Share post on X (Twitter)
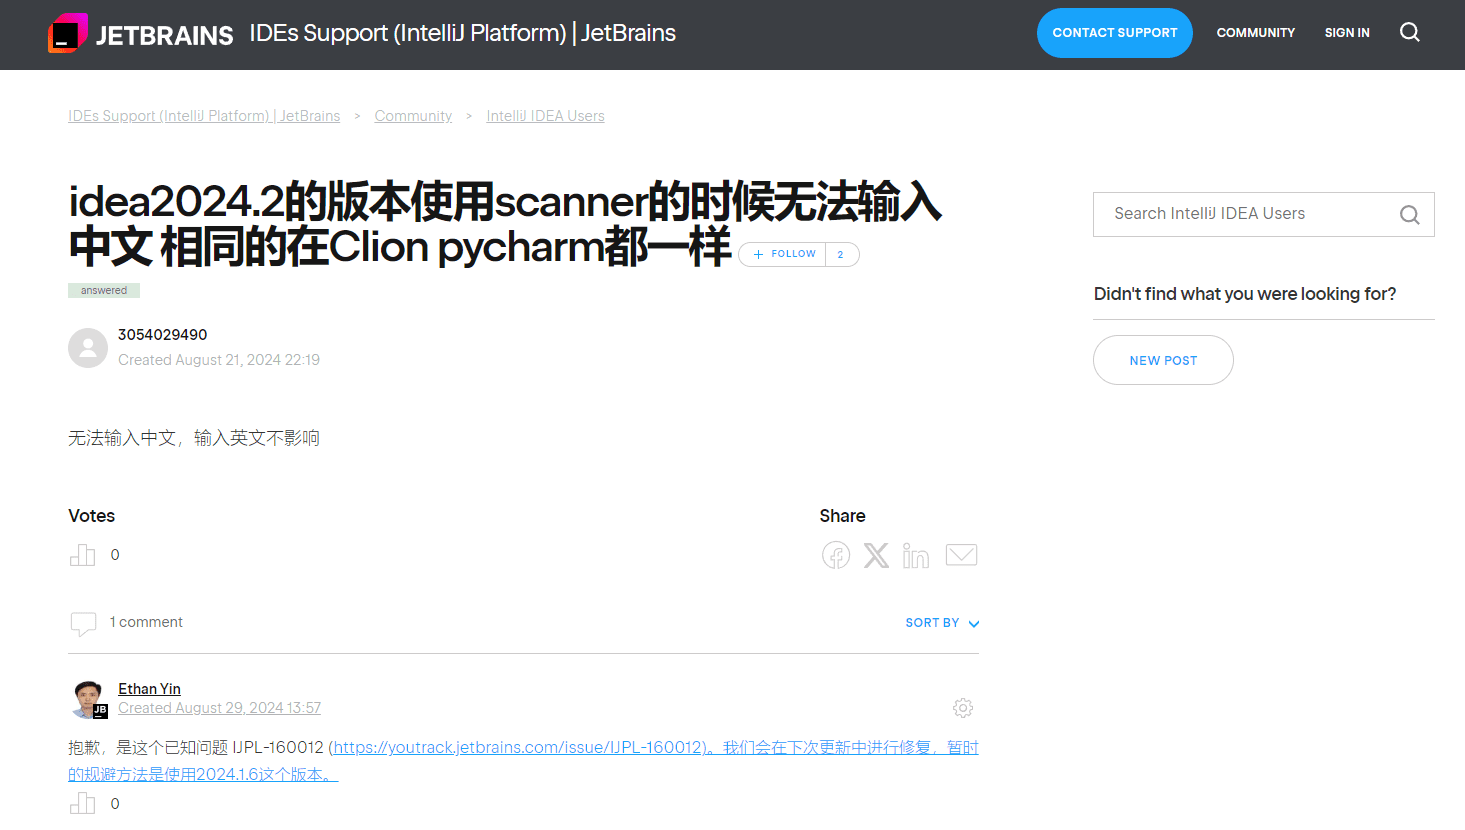Screen dimensions: 1465x830 [x=876, y=555]
